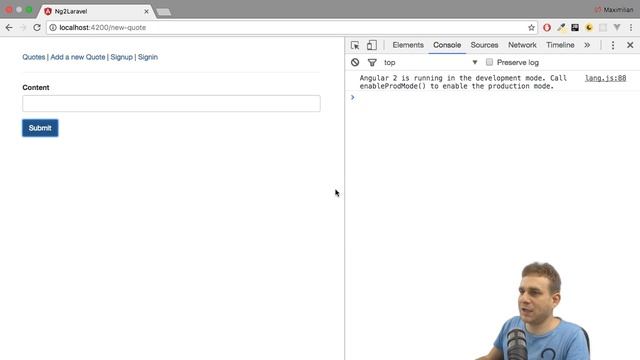Clear the console with the ban icon

pos(355,62)
